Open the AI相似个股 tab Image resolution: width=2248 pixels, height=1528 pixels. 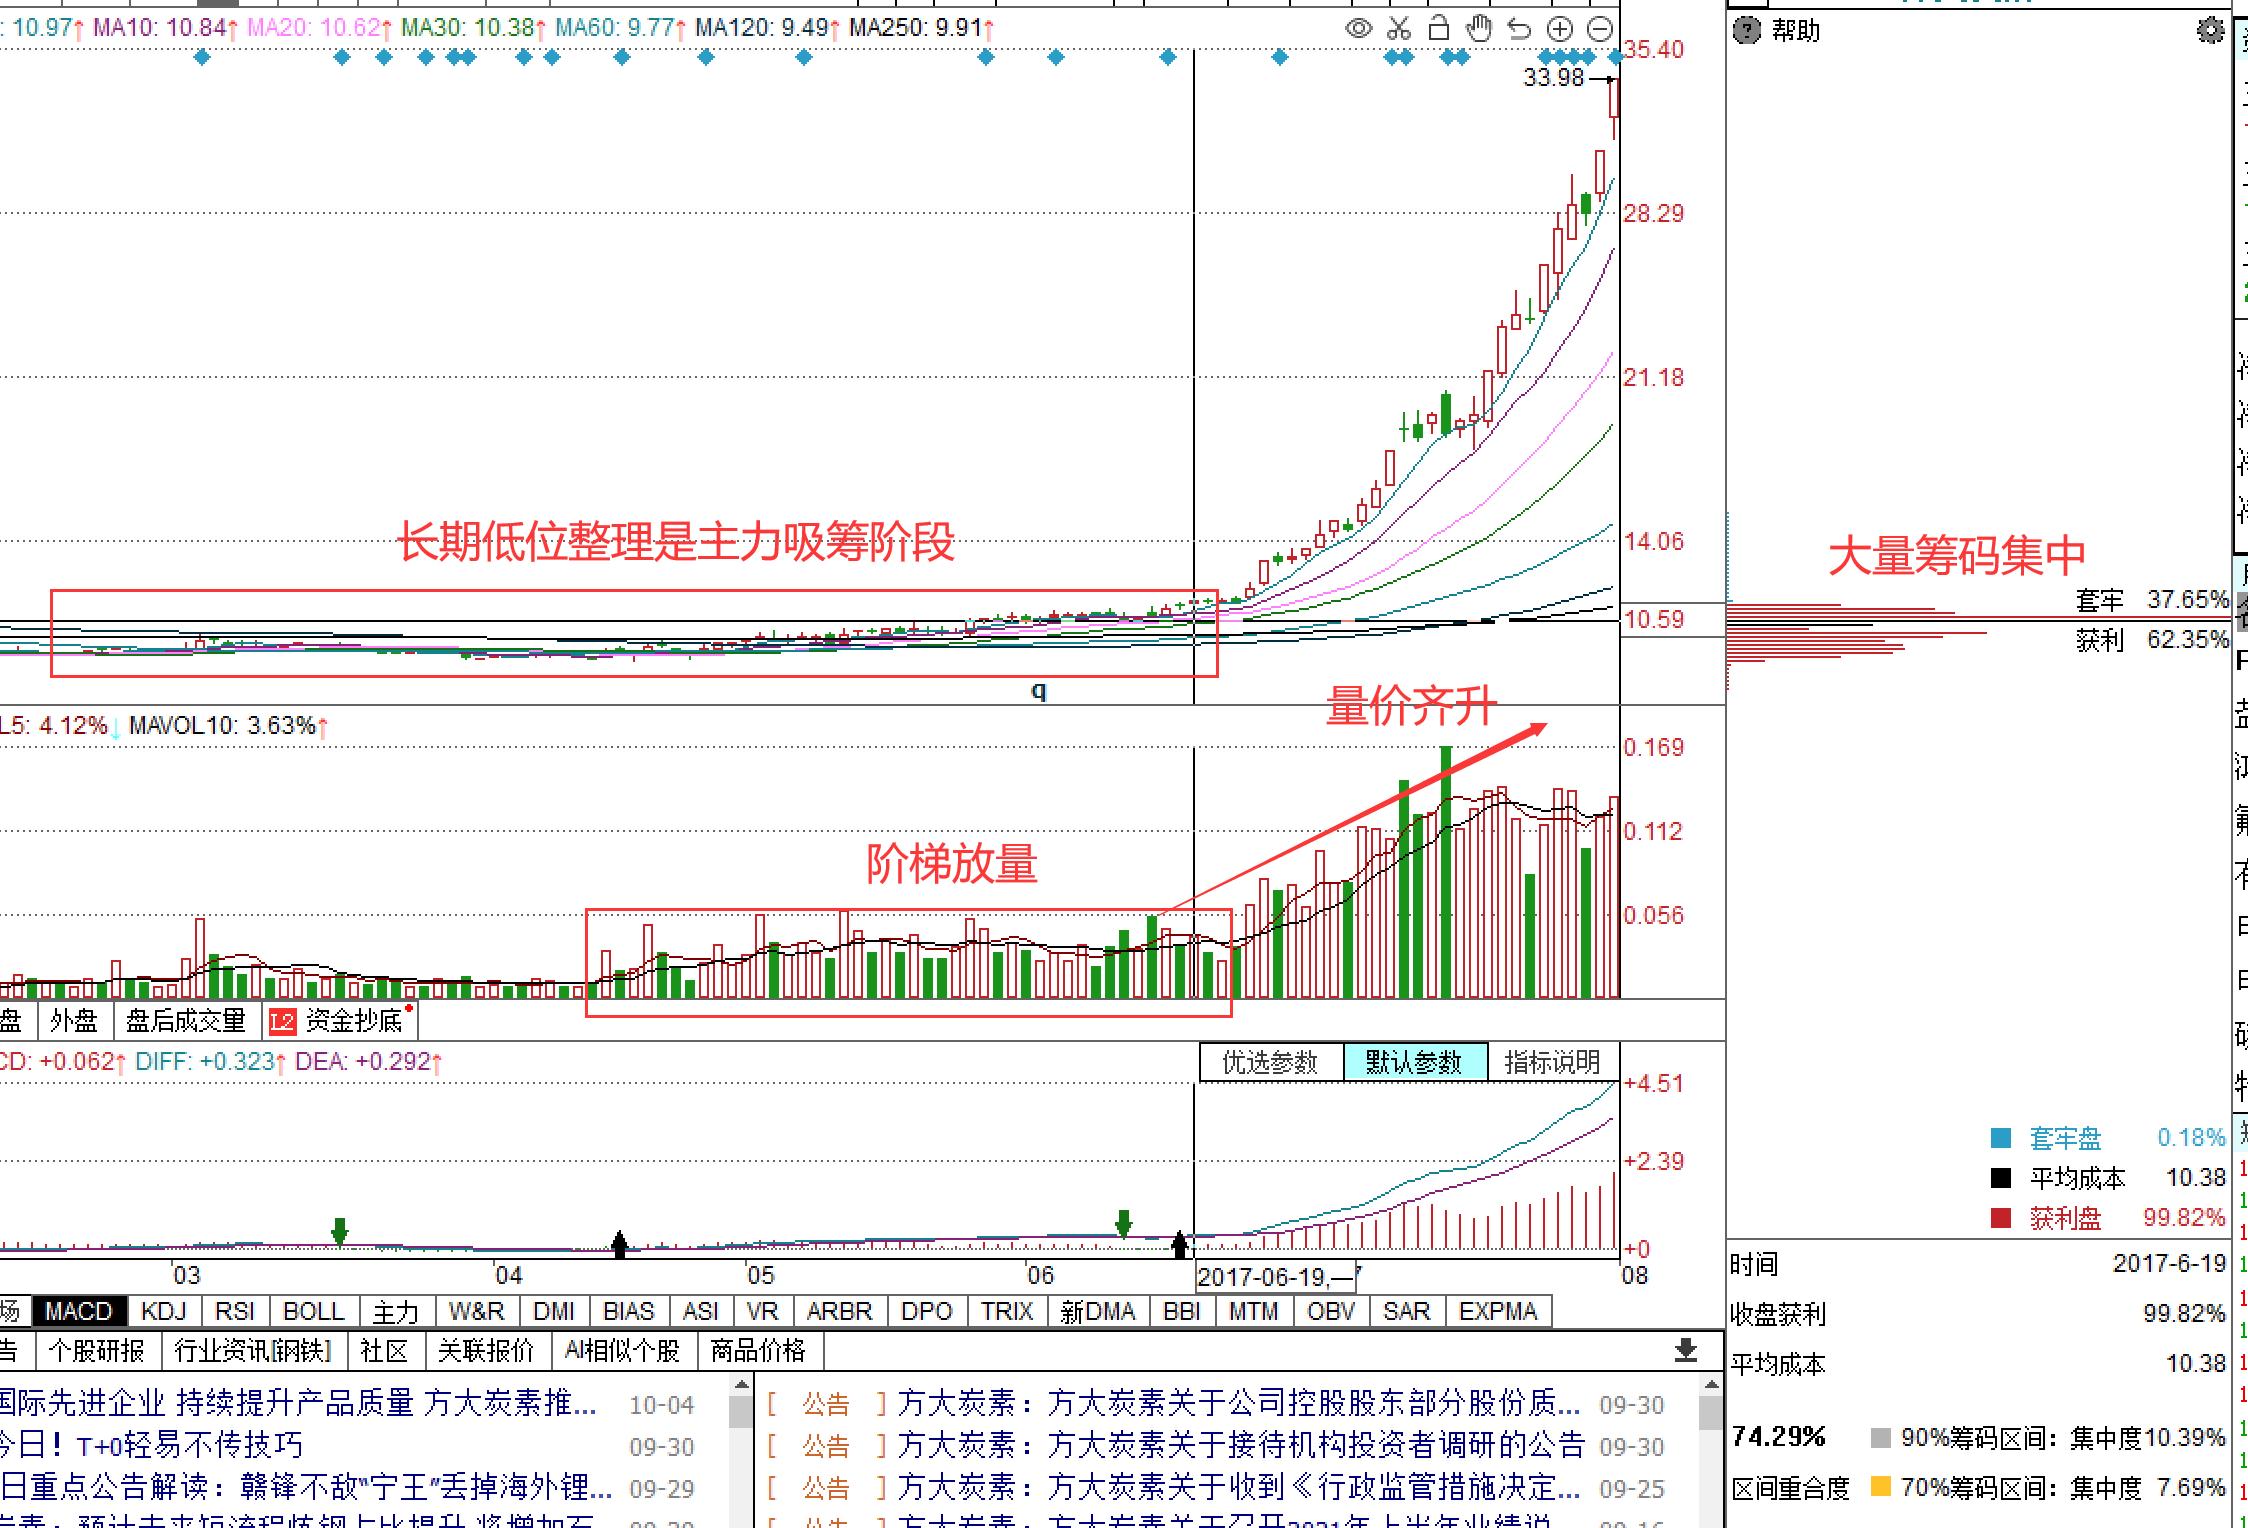626,1351
